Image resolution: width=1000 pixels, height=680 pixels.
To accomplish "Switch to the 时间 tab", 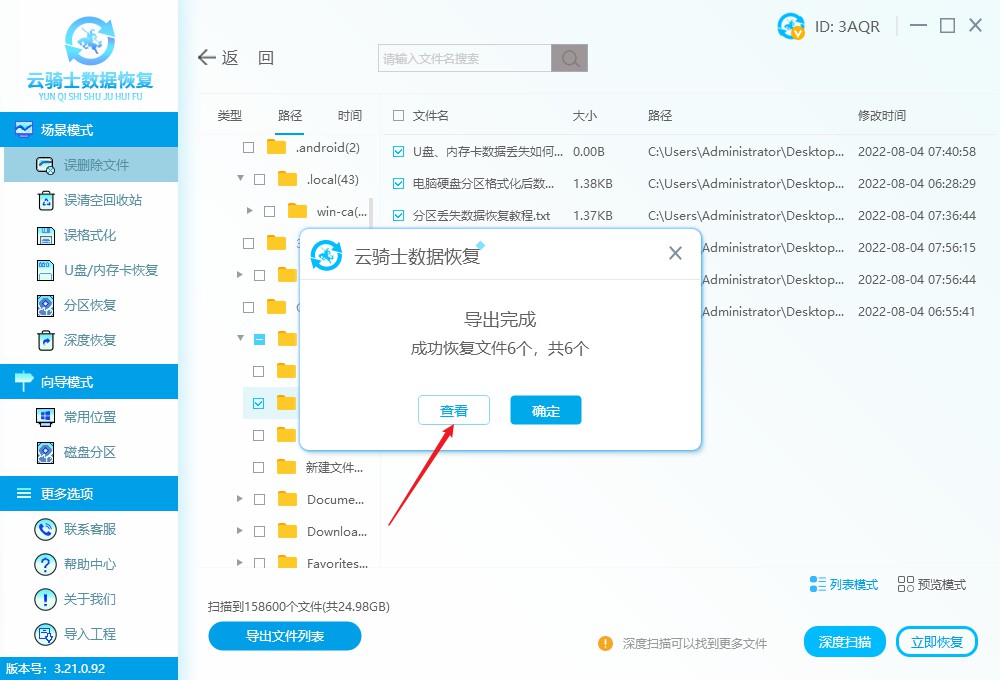I will [x=350, y=115].
